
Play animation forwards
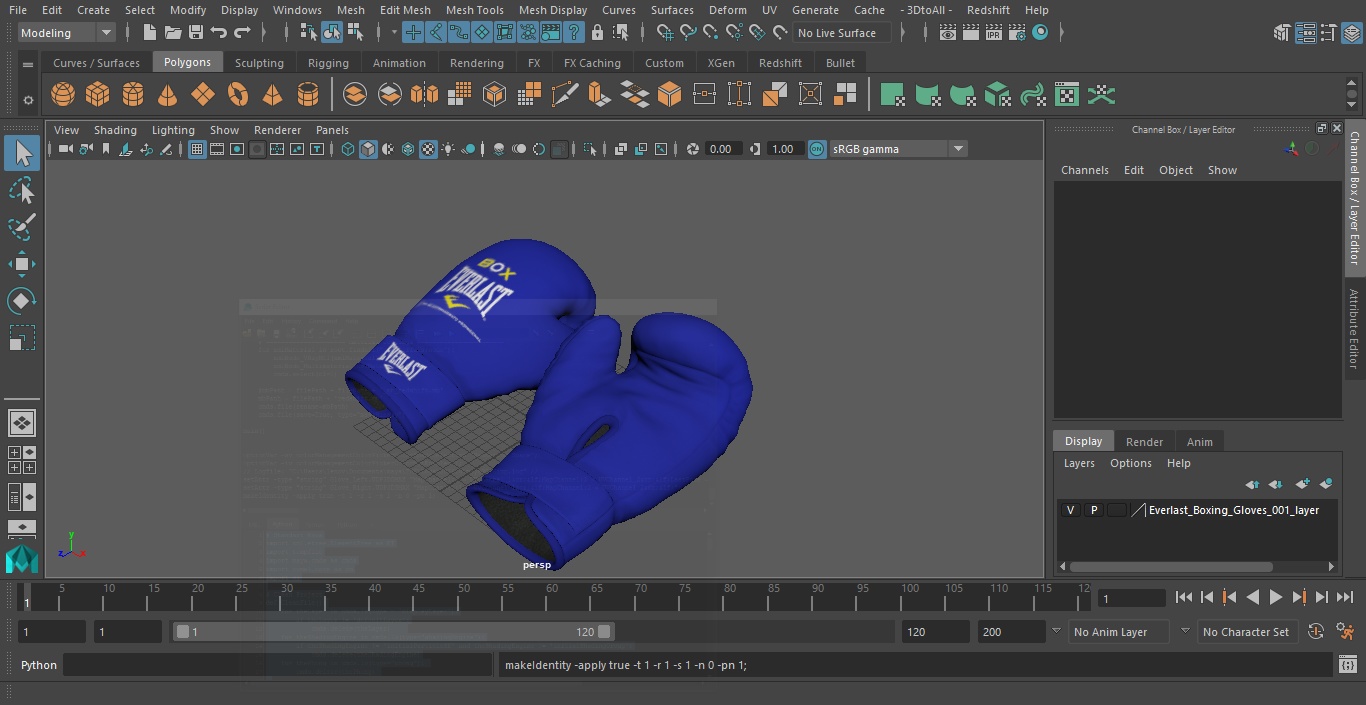coord(1275,597)
